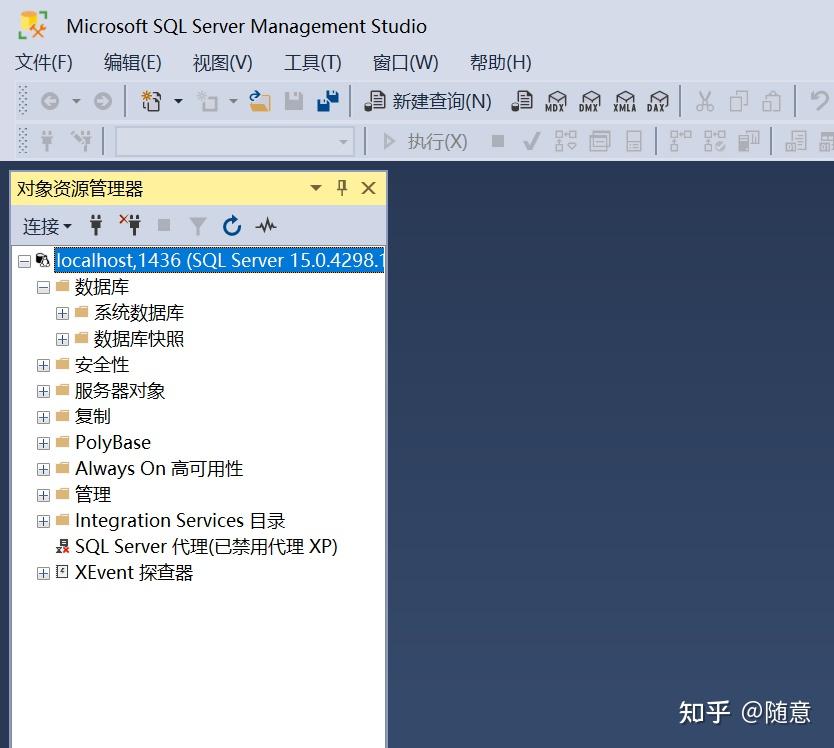This screenshot has width=834, height=748.
Task: Collapse the 数据库 folder
Action: [x=43, y=288]
